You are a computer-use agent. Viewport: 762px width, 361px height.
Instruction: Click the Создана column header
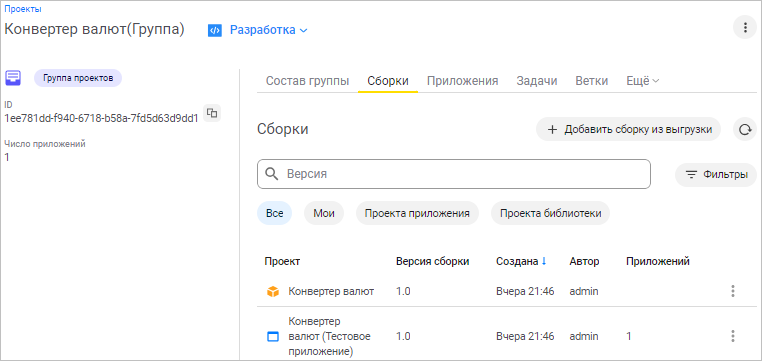coord(517,261)
